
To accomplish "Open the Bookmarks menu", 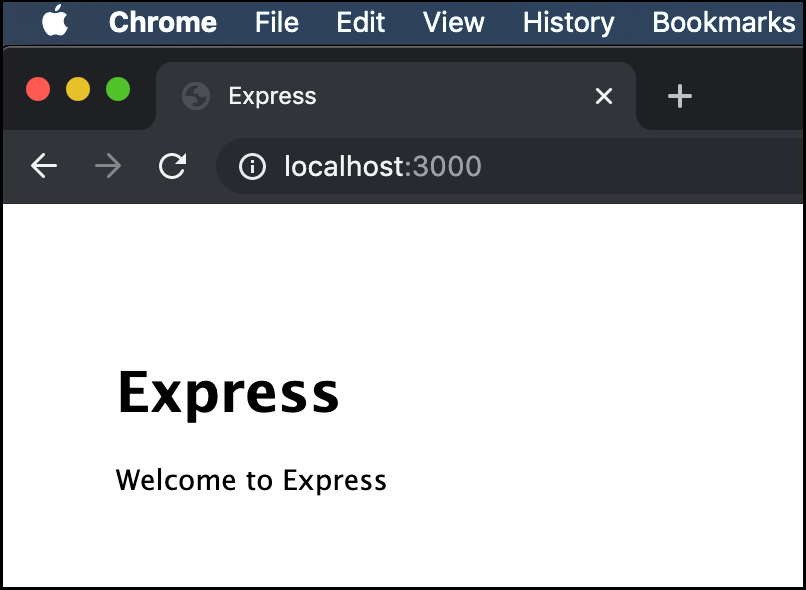I will pyautogui.click(x=723, y=22).
